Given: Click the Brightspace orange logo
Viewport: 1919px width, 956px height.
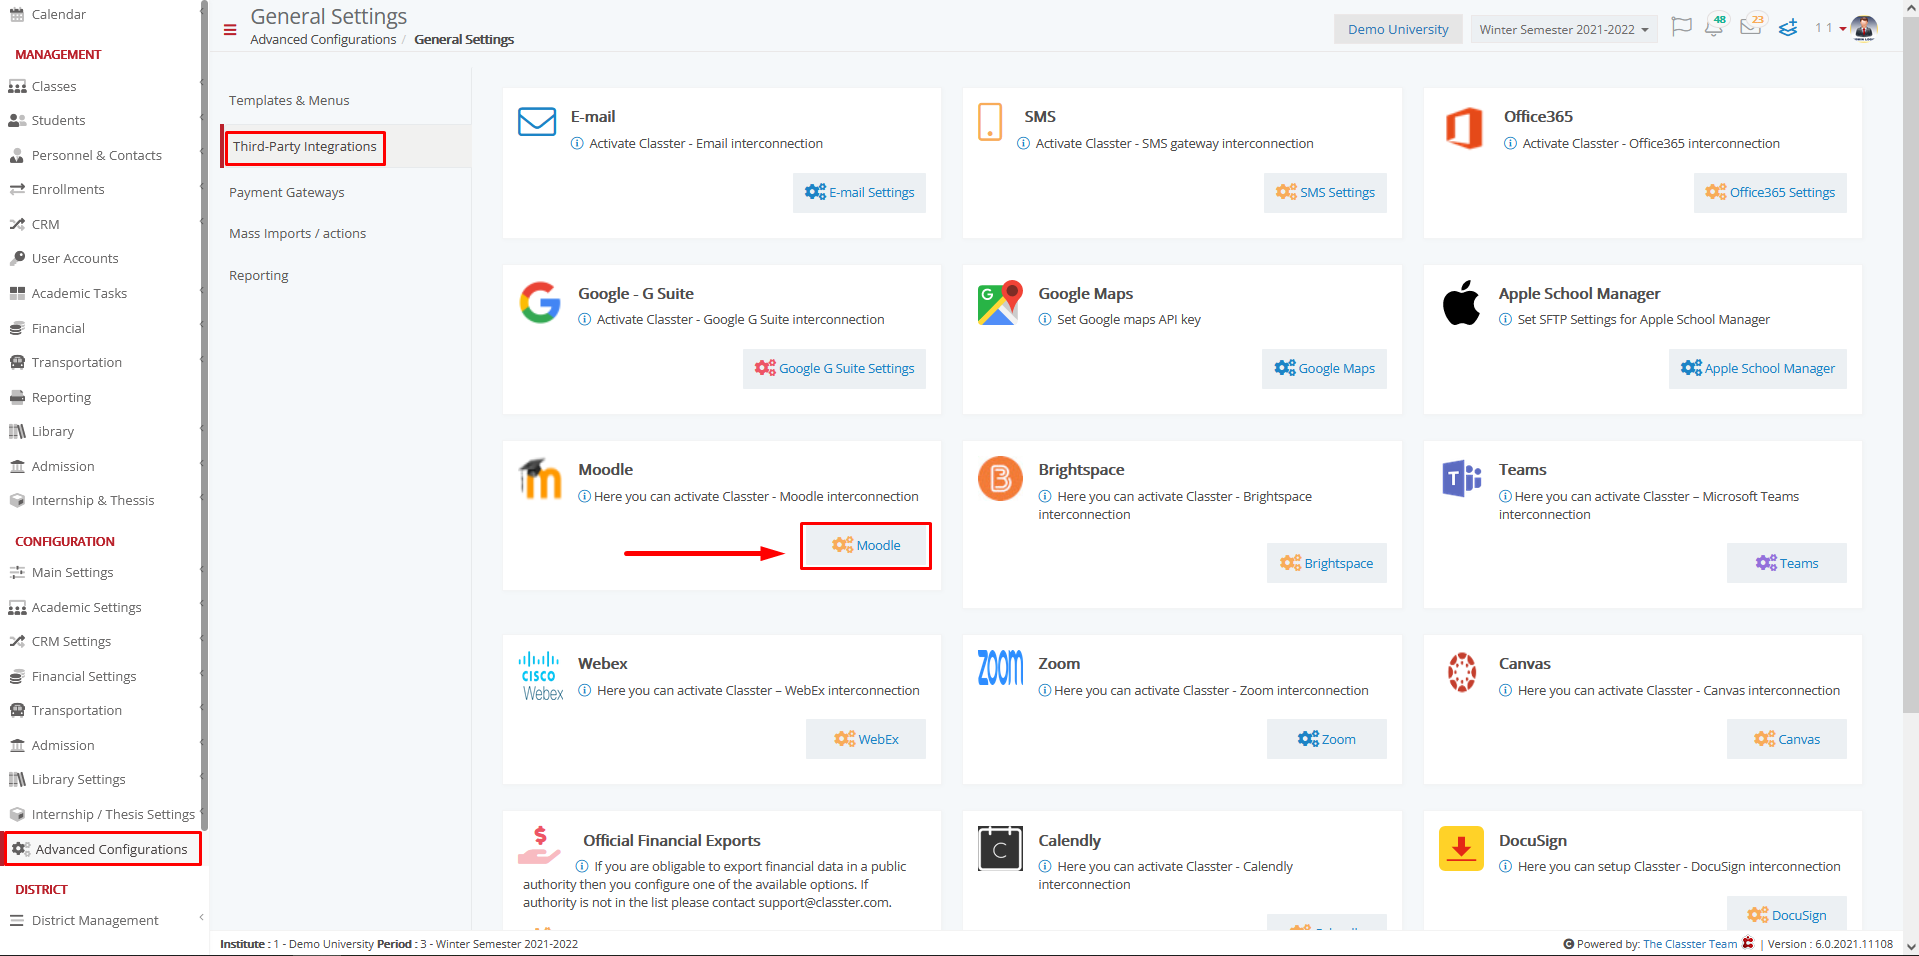Looking at the screenshot, I should (x=1000, y=479).
